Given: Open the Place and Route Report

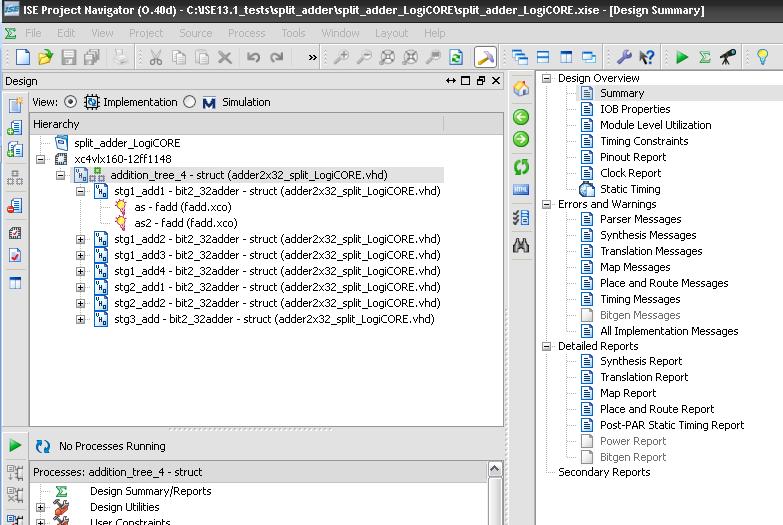Looking at the screenshot, I should [x=657, y=409].
